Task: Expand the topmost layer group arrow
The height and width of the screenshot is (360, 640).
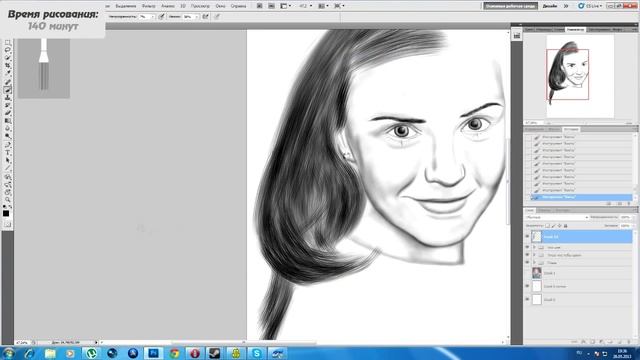Action: [534, 247]
